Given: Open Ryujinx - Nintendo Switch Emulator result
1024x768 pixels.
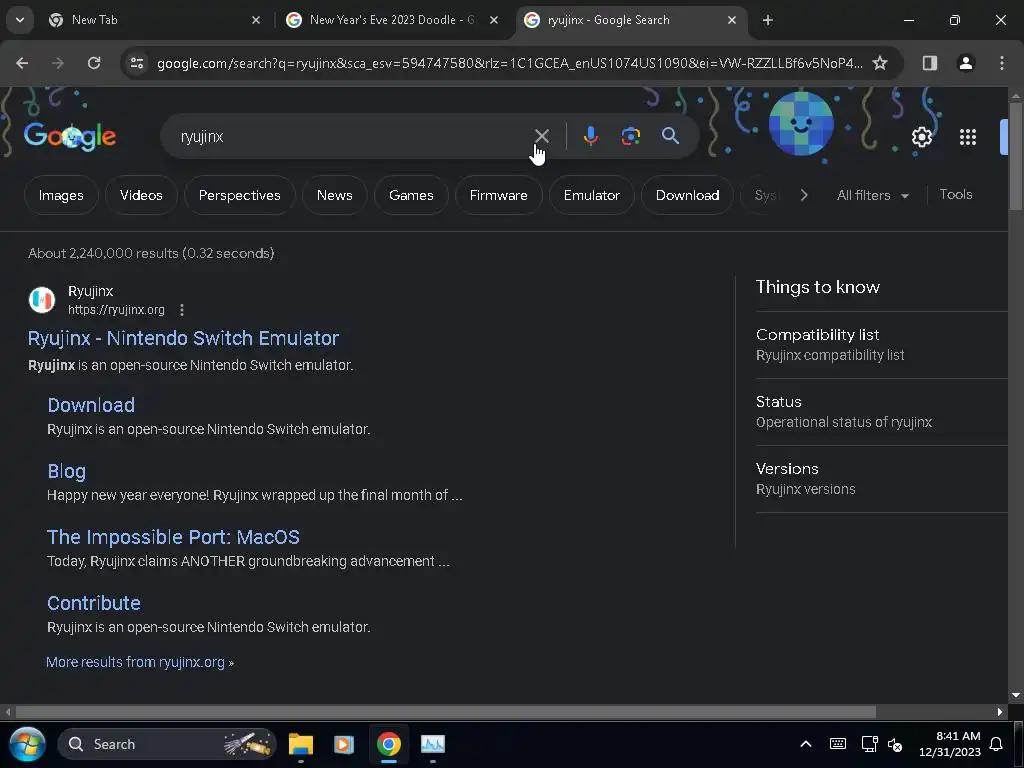Looking at the screenshot, I should click(183, 338).
